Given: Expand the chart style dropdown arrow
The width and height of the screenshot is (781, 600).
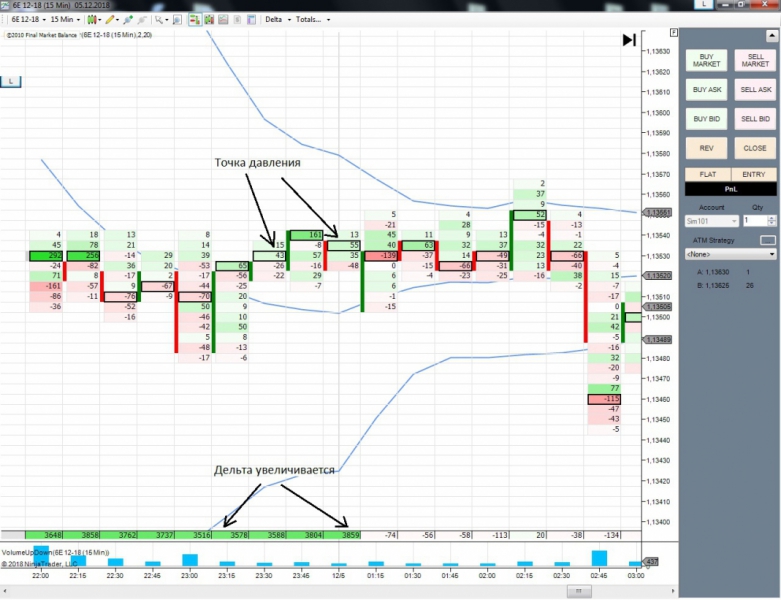Looking at the screenshot, I should pos(100,20).
